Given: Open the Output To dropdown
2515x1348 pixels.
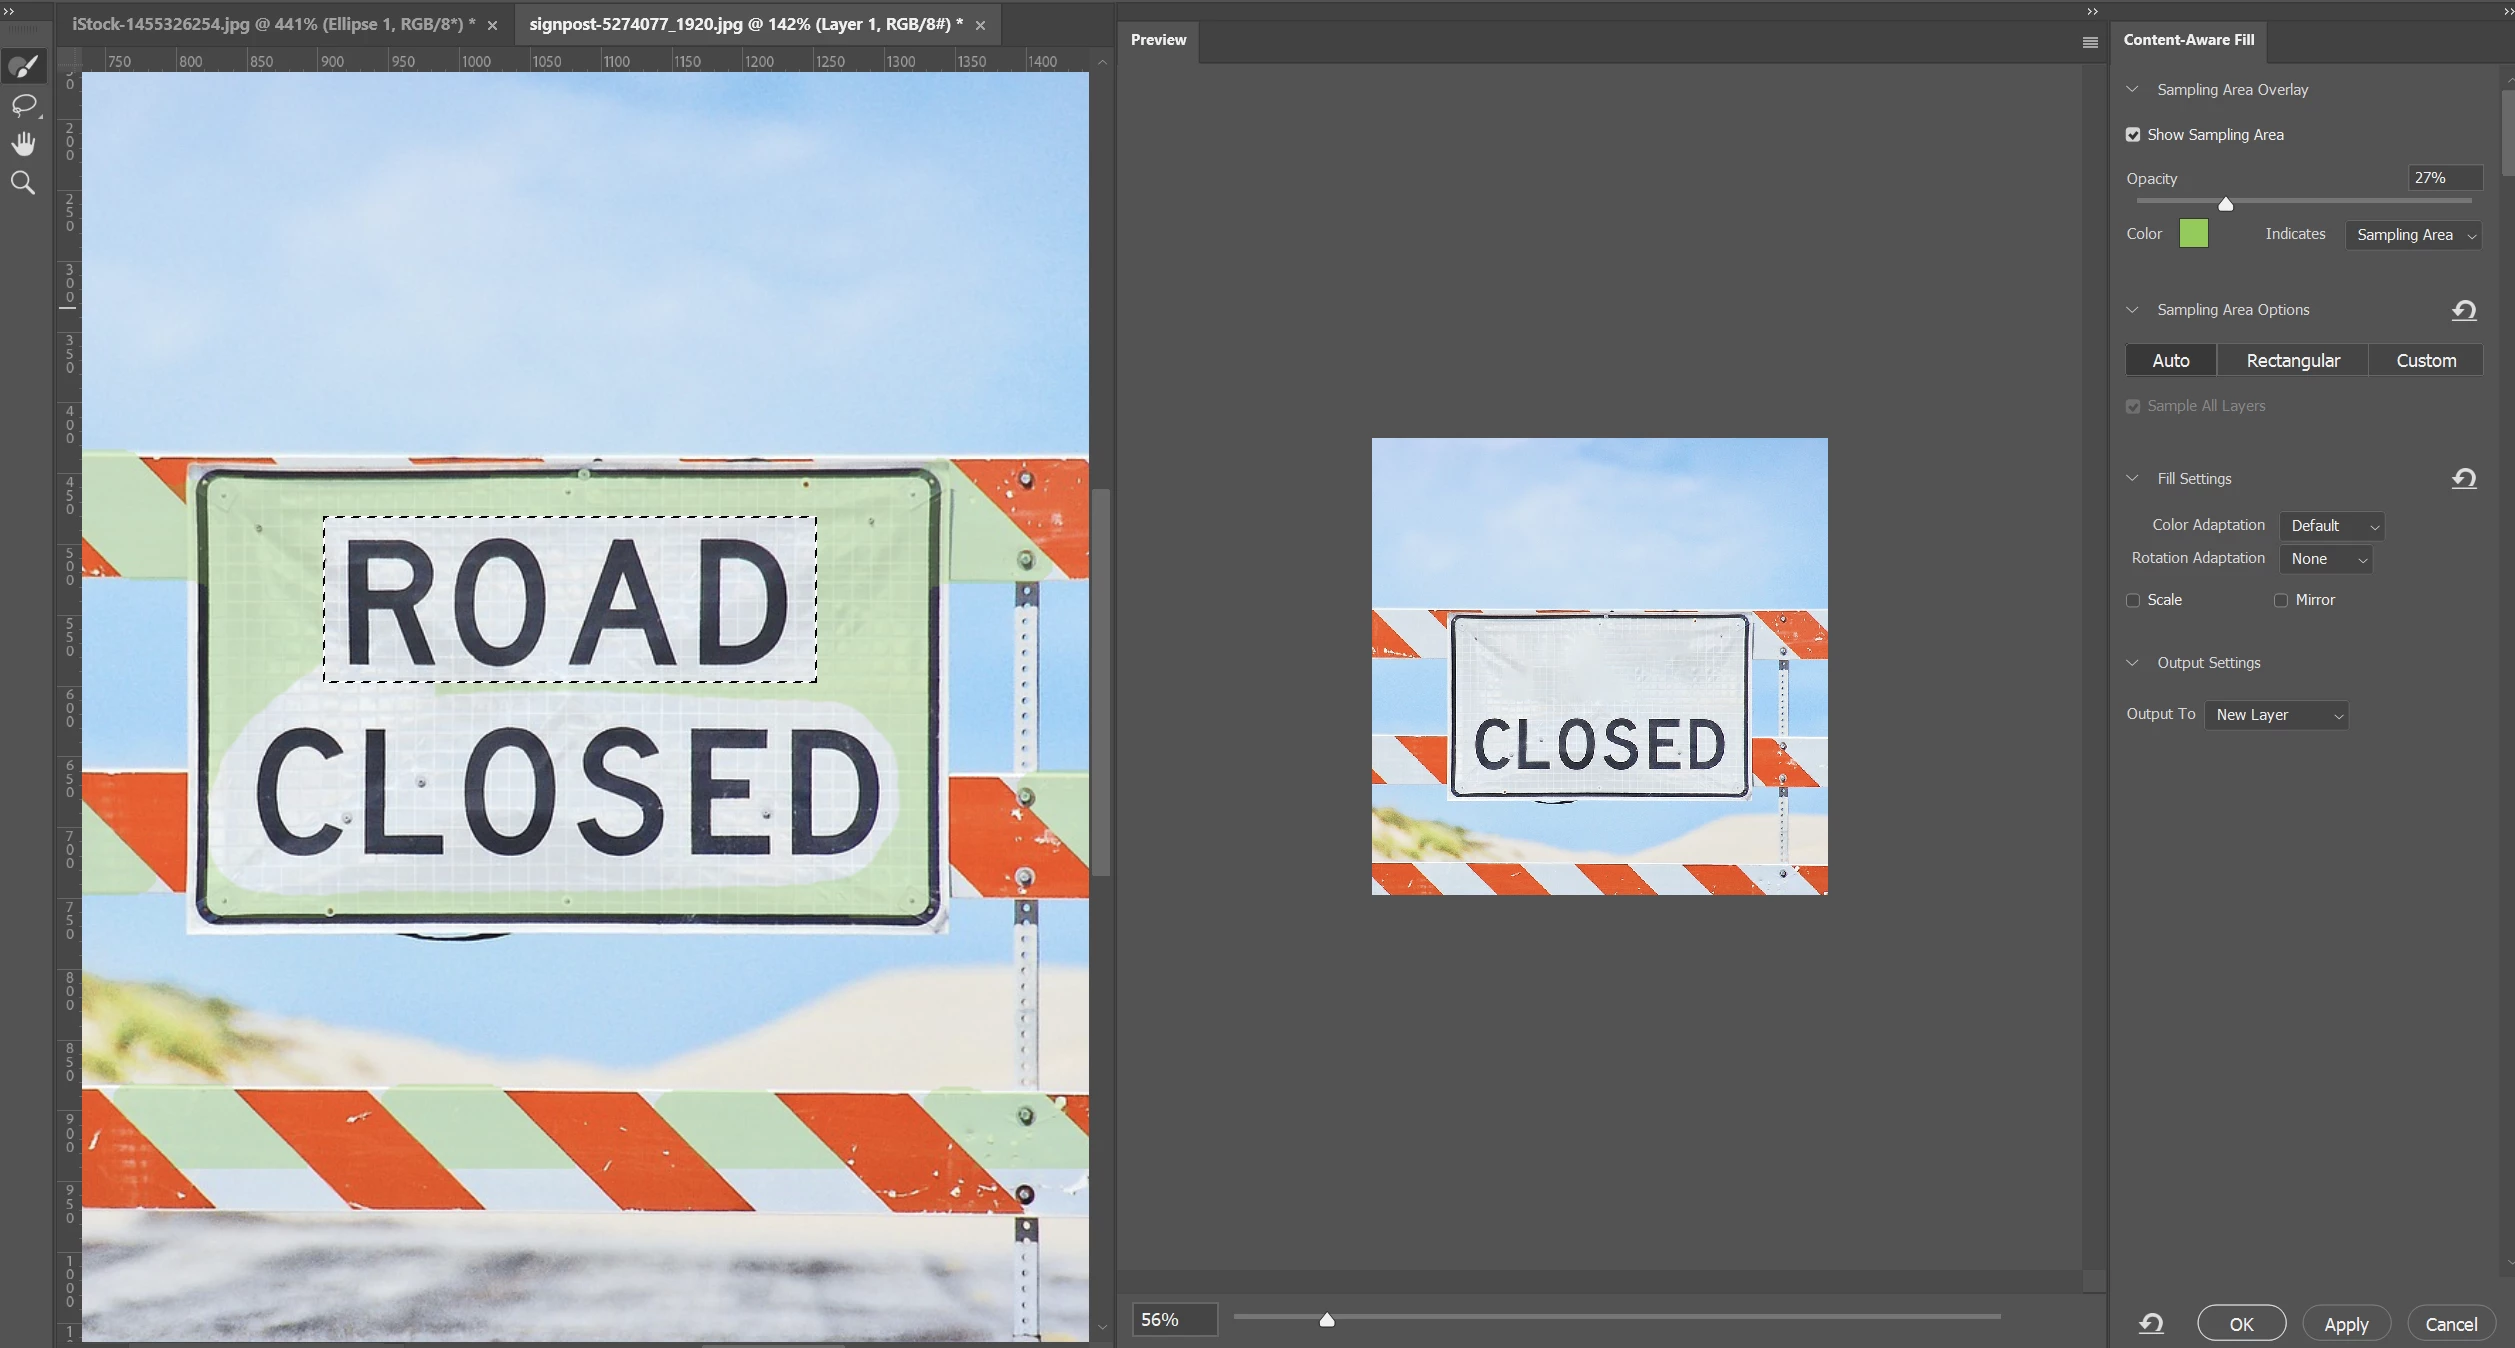Looking at the screenshot, I should click(2276, 715).
